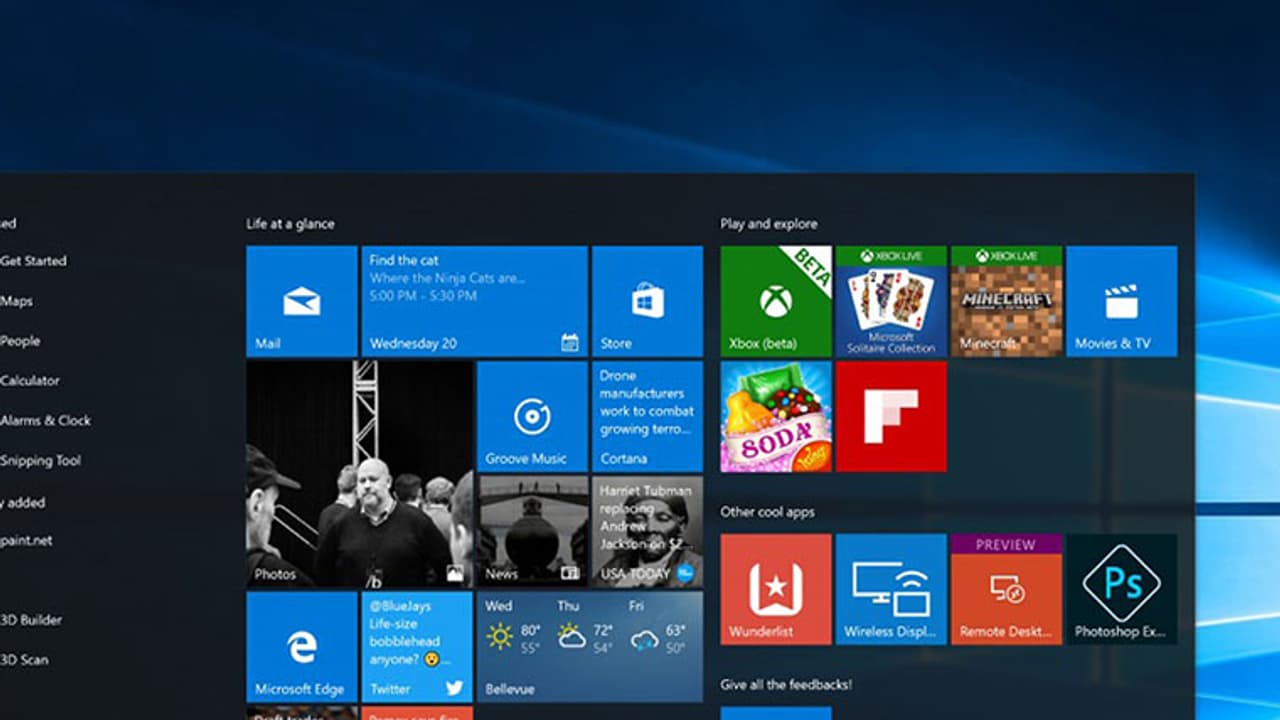Open Microsoft Solitaire Collection tile
This screenshot has width=1280, height=720.
pos(890,301)
